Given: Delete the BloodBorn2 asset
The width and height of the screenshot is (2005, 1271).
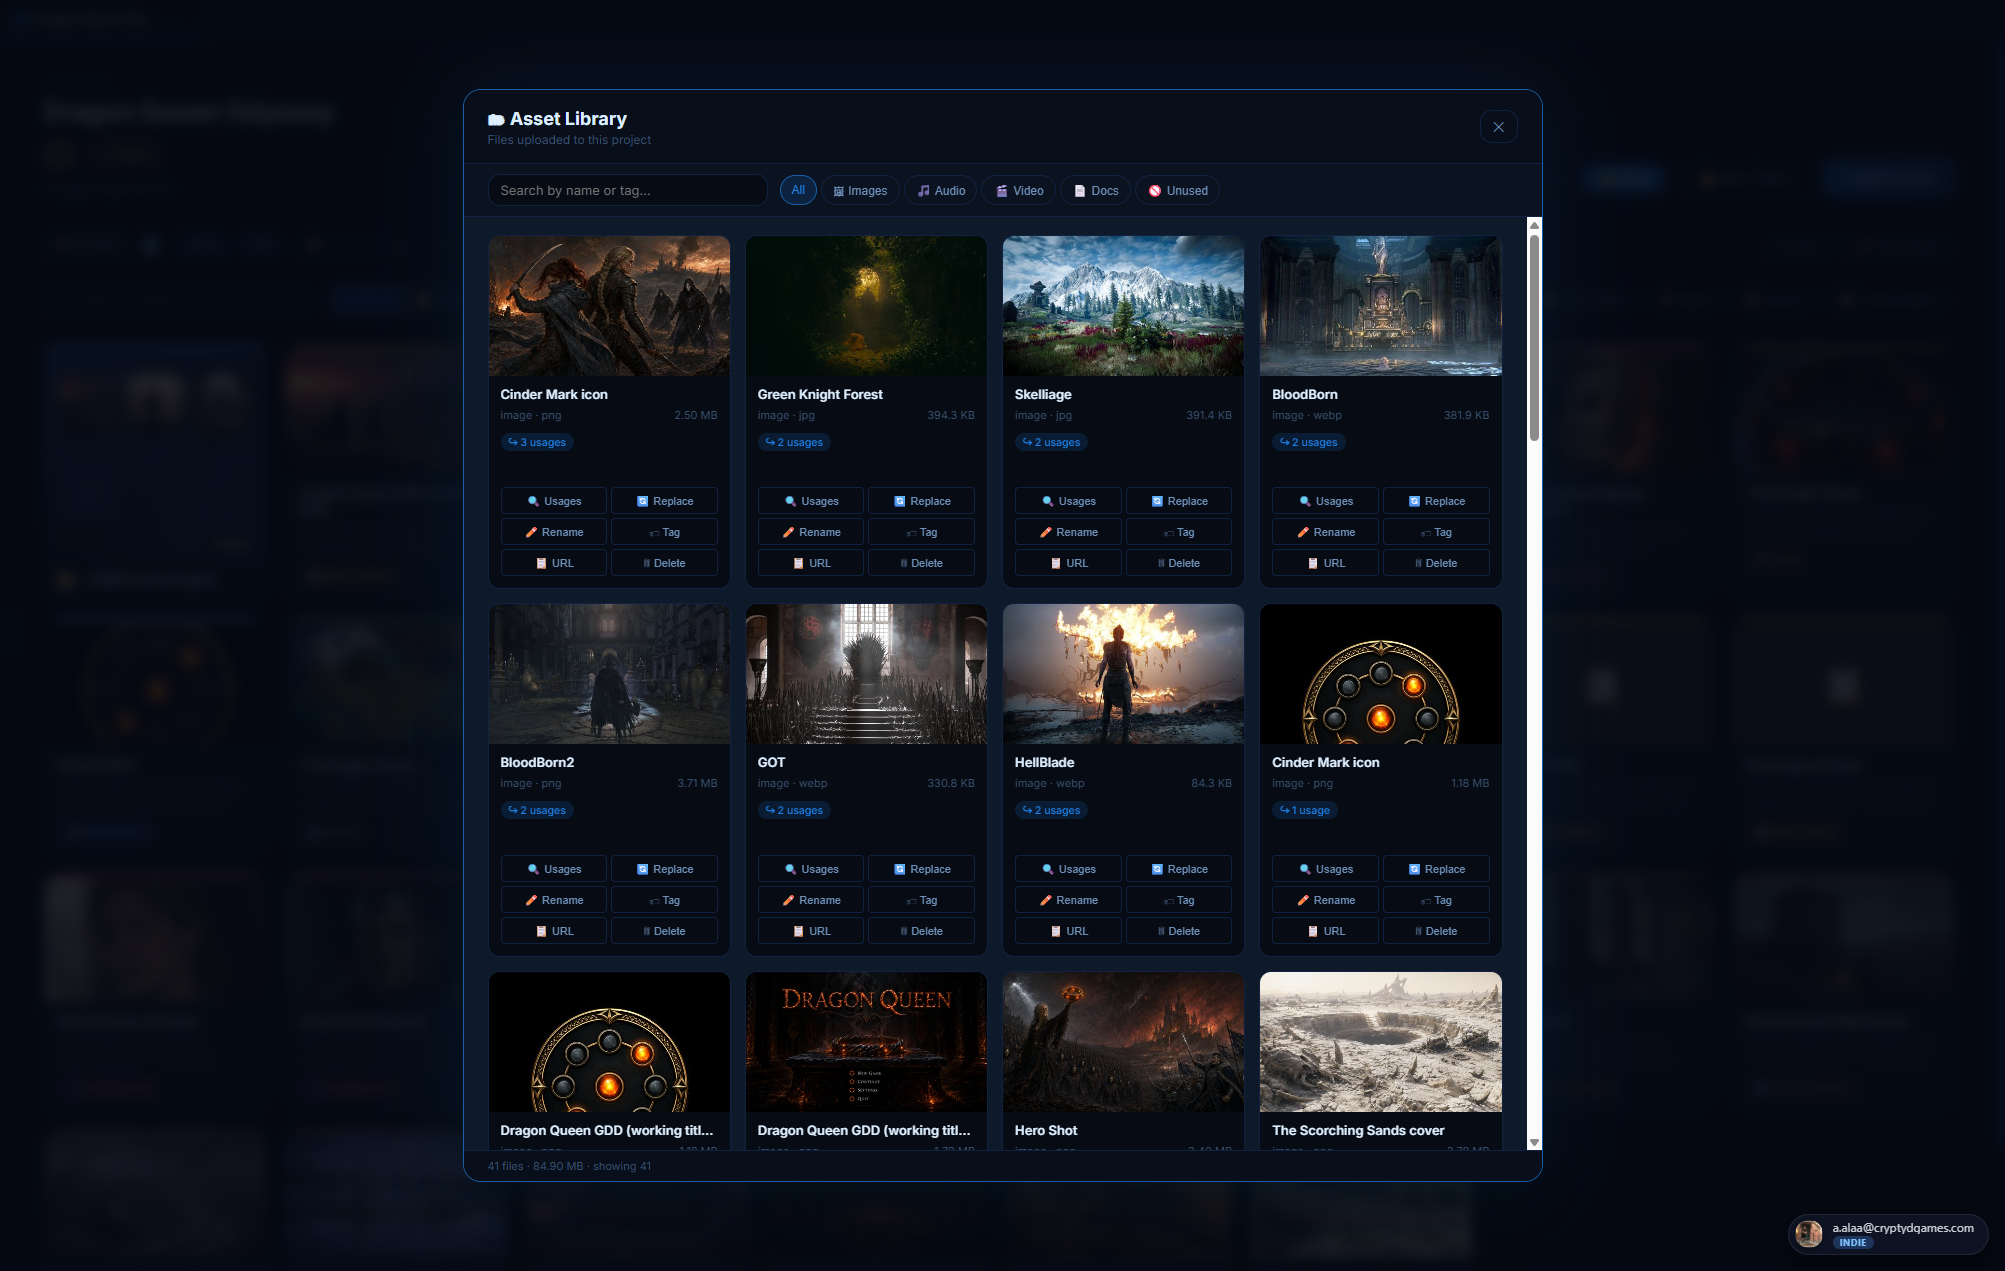Looking at the screenshot, I should [x=664, y=931].
